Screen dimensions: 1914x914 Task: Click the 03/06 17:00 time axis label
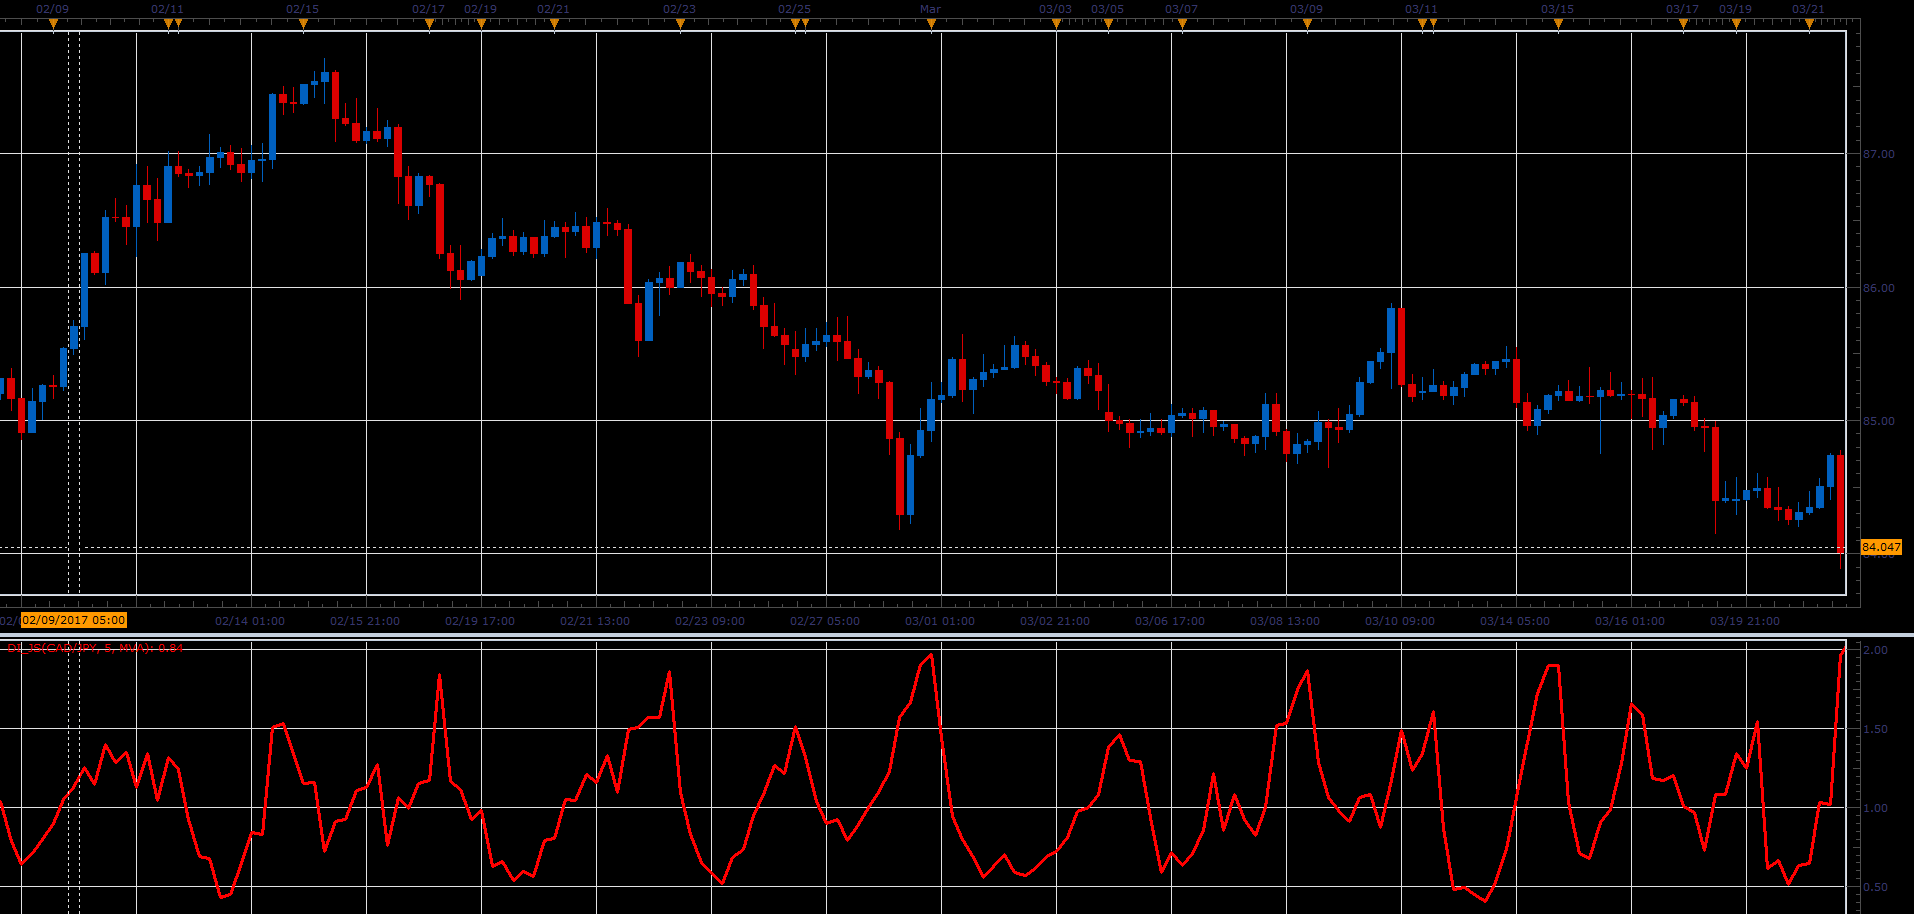(1170, 621)
